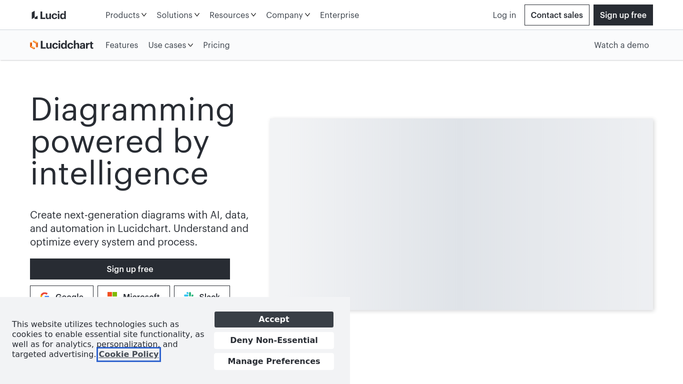
Task: Open Manage Preferences for cookies
Action: (274, 361)
